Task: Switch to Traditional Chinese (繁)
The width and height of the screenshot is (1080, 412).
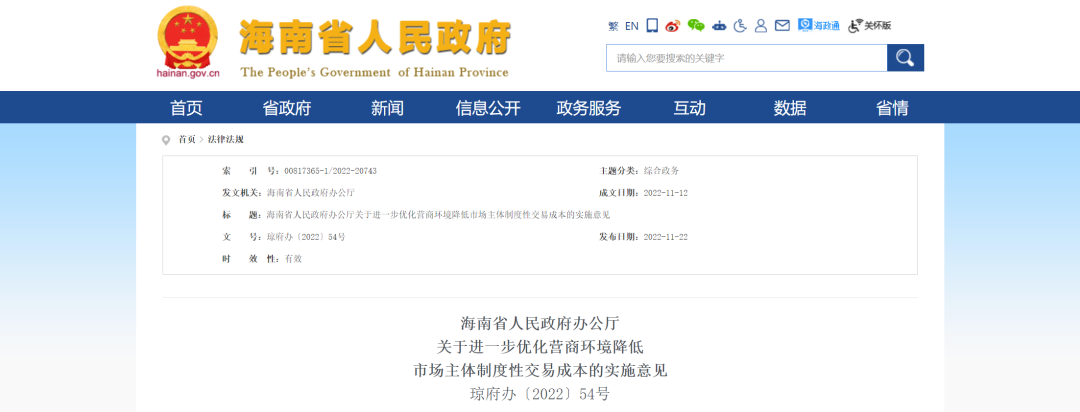Action: (x=613, y=26)
